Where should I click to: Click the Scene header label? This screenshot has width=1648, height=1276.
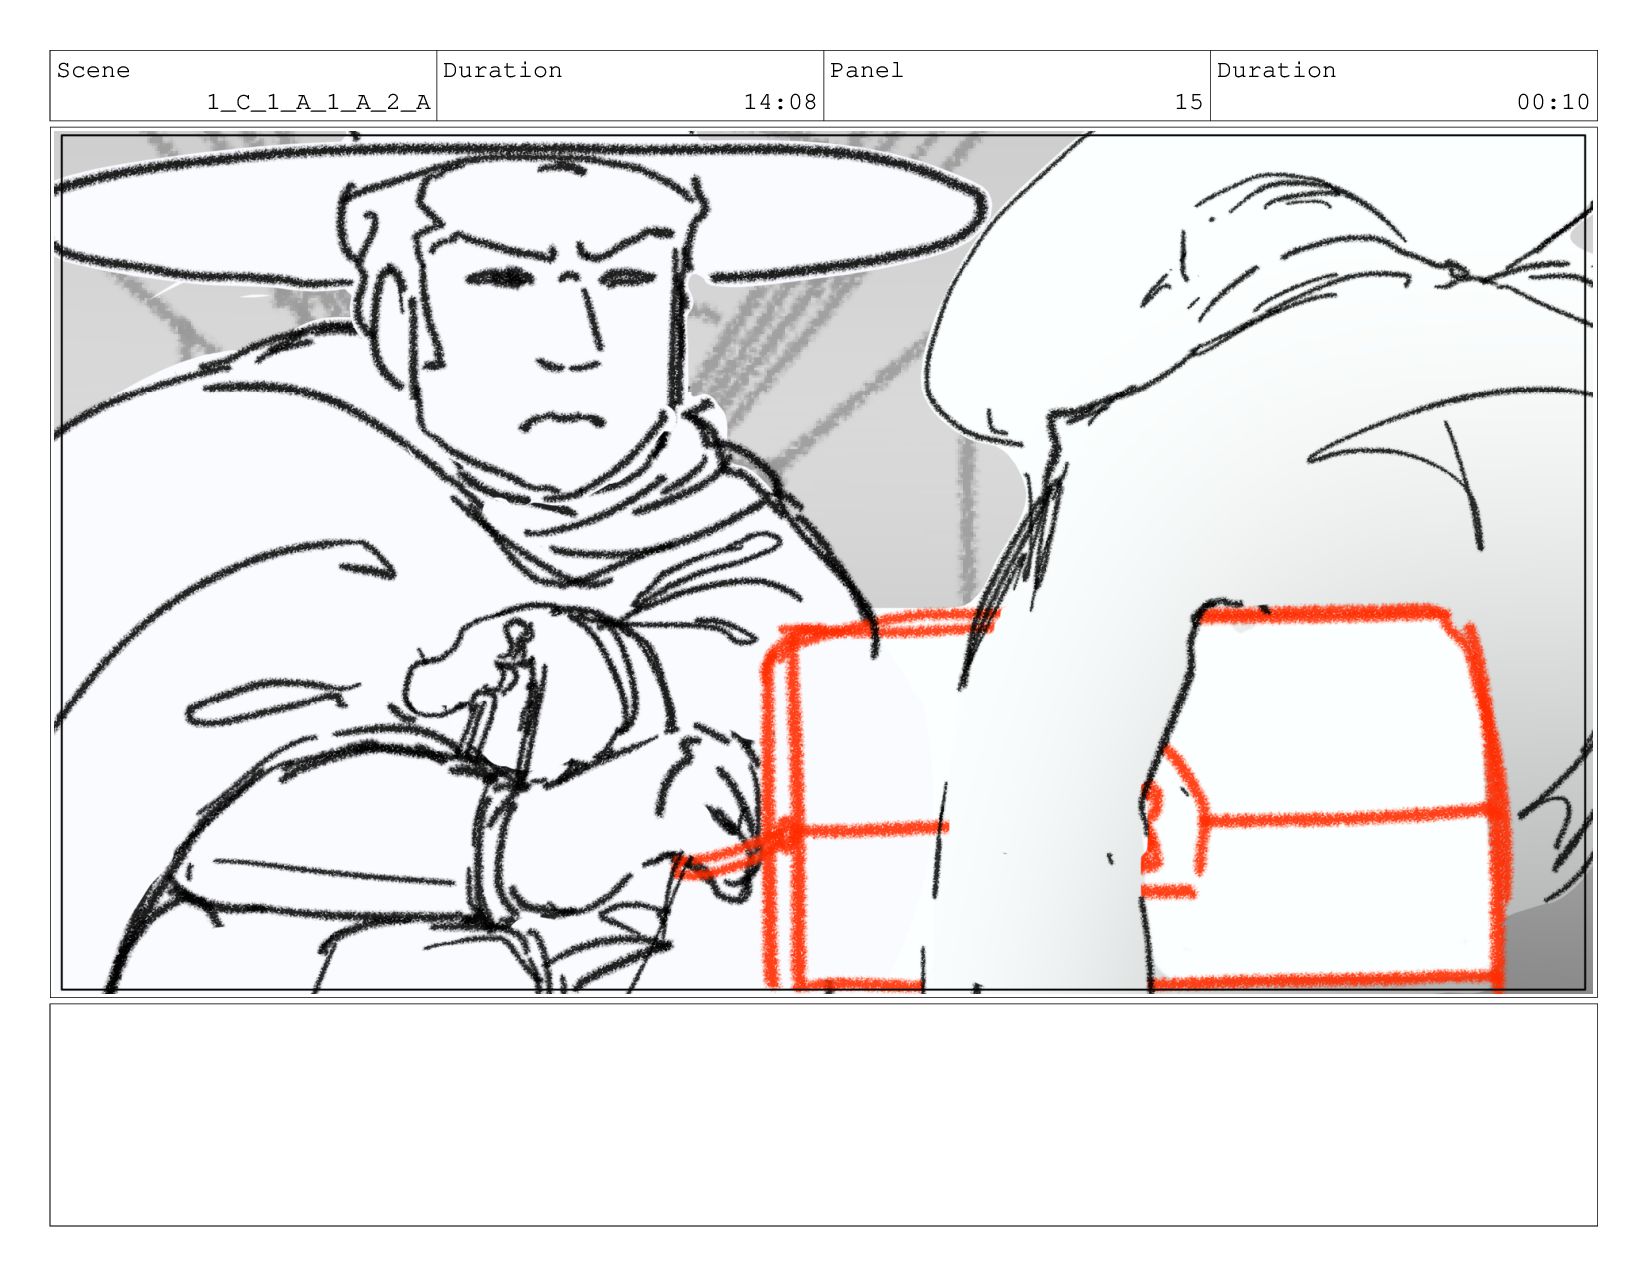tap(93, 70)
